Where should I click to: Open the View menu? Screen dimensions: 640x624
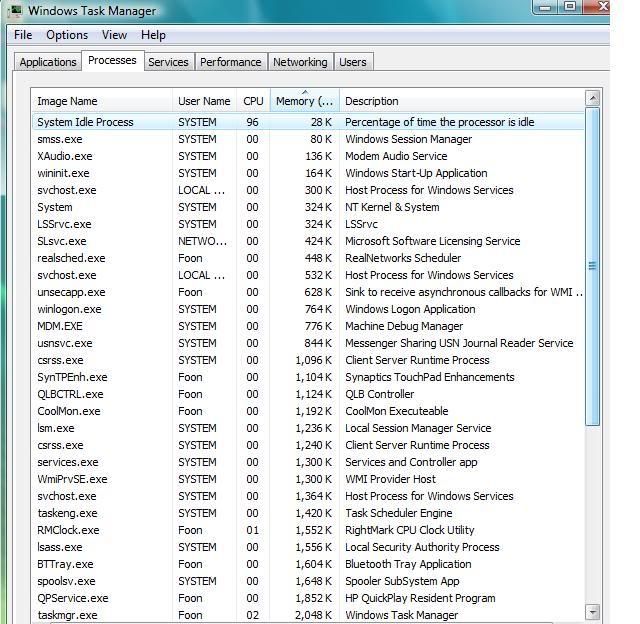(x=114, y=35)
